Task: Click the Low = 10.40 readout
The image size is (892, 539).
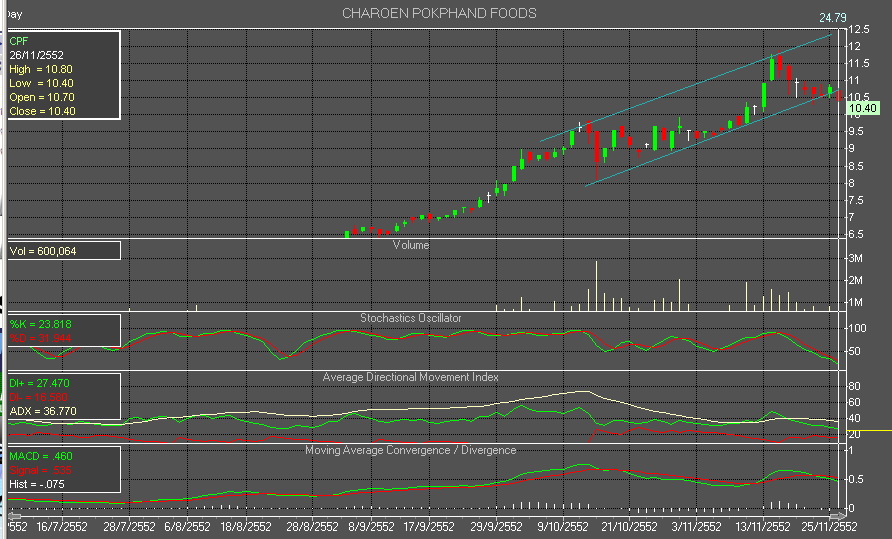Action: tap(42, 83)
